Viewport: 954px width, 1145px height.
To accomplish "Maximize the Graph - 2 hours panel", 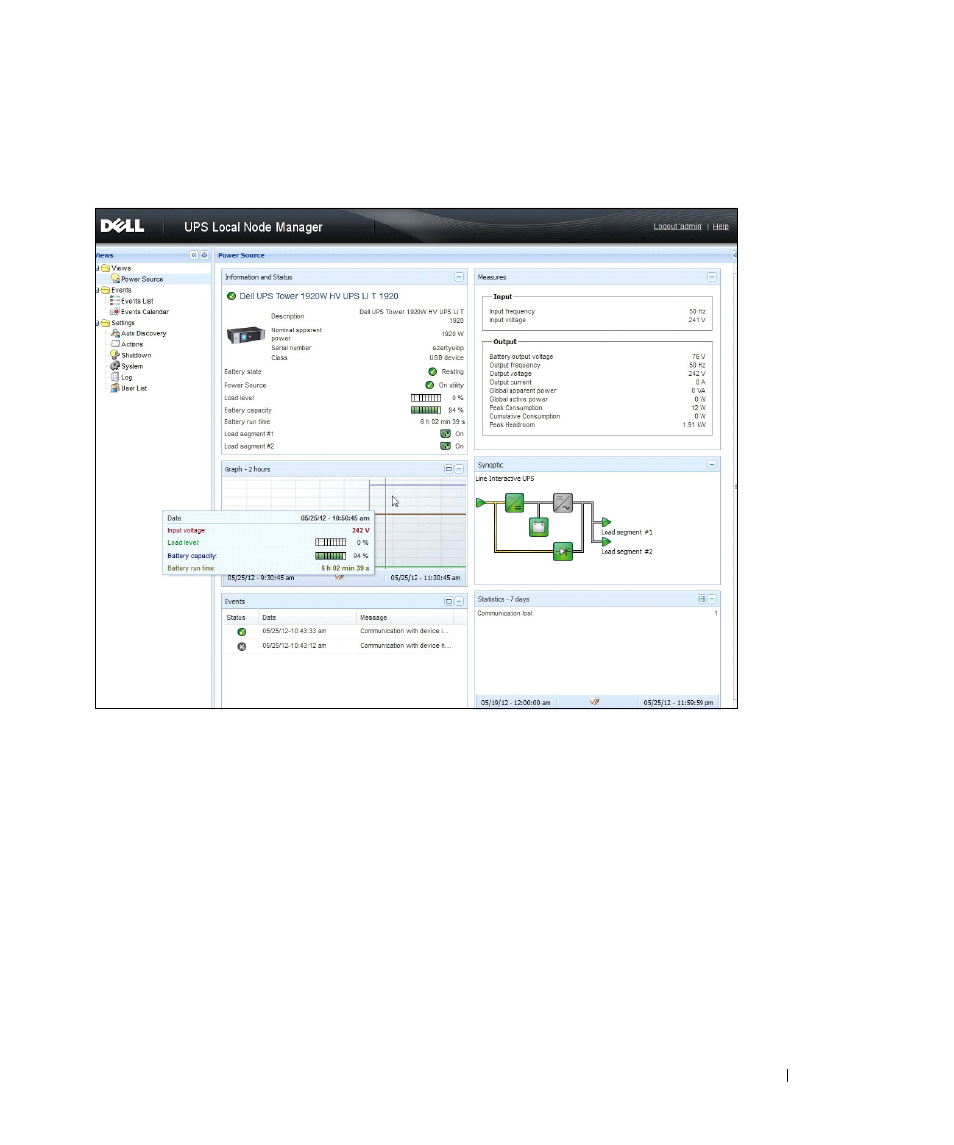I will 449,469.
